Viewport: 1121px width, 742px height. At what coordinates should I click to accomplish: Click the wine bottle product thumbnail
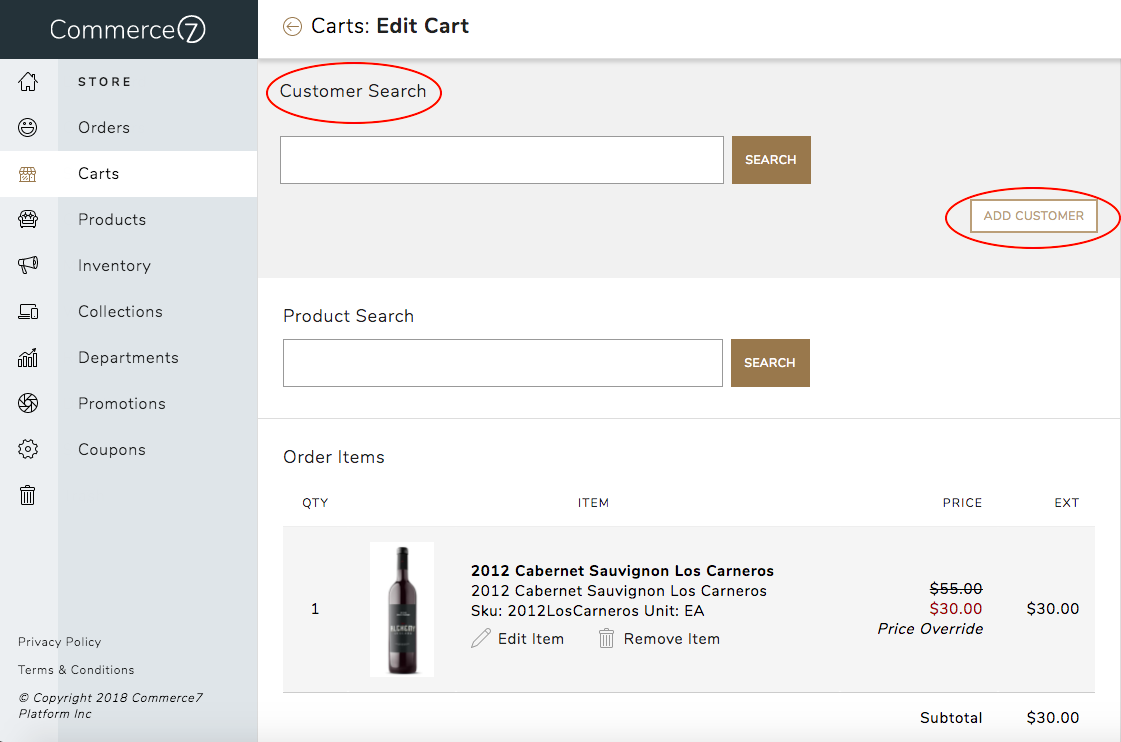pyautogui.click(x=402, y=609)
